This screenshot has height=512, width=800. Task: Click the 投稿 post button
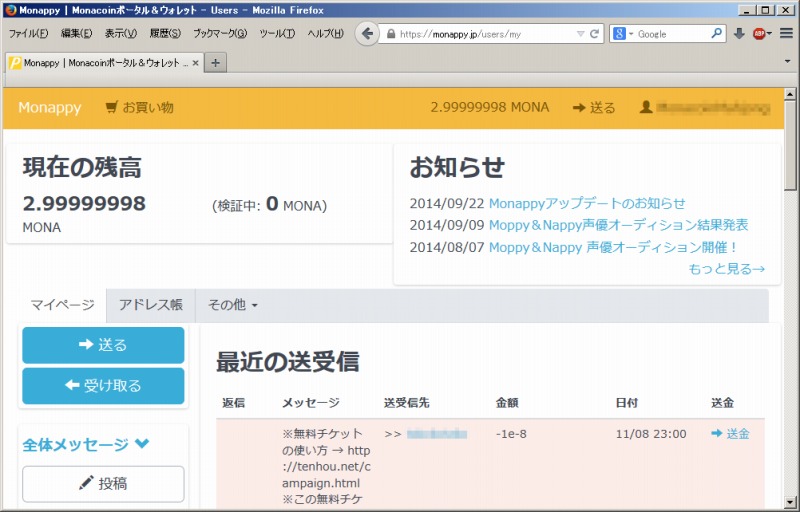coord(103,483)
